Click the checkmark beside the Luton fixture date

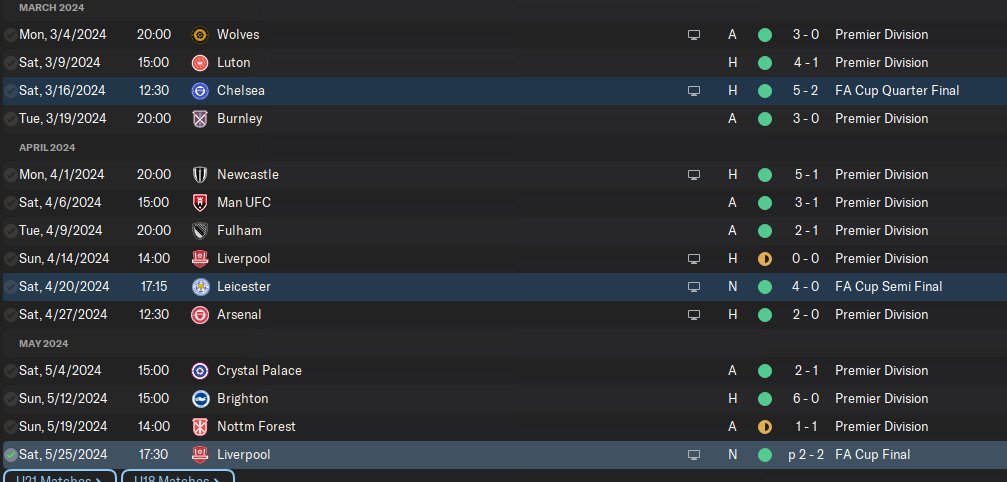point(10,63)
